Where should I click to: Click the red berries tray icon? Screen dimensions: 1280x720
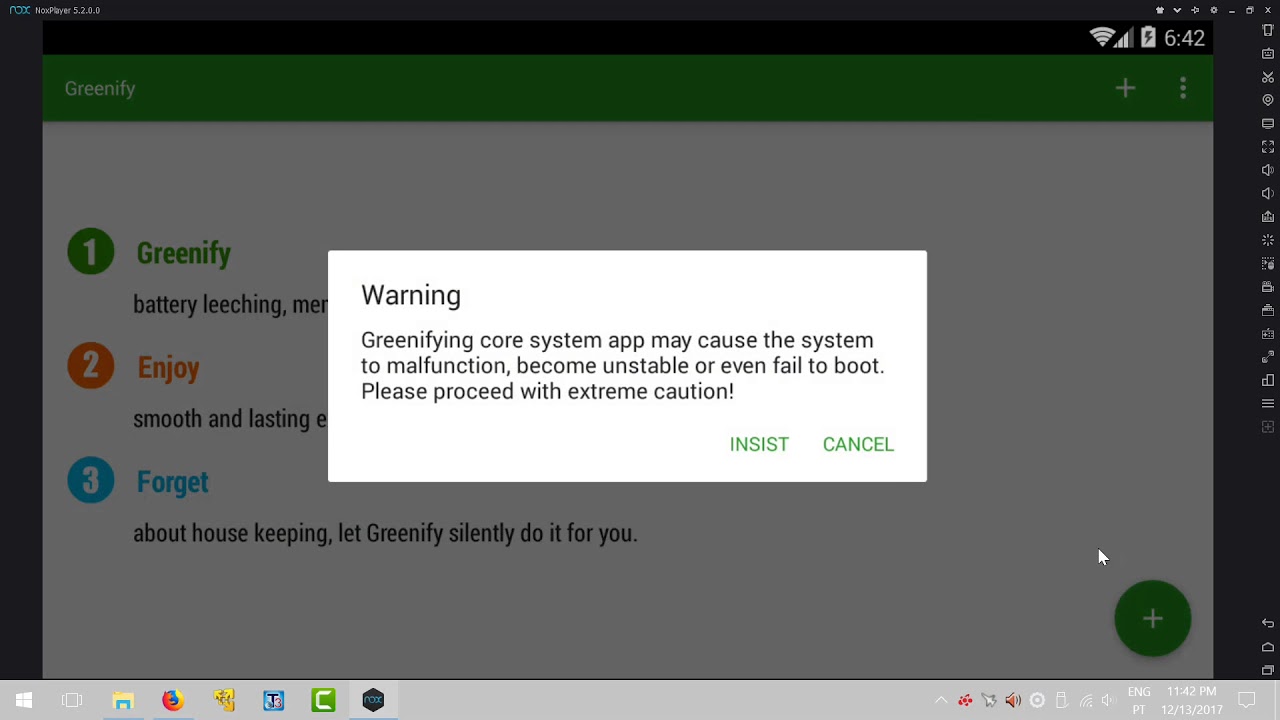coord(965,701)
